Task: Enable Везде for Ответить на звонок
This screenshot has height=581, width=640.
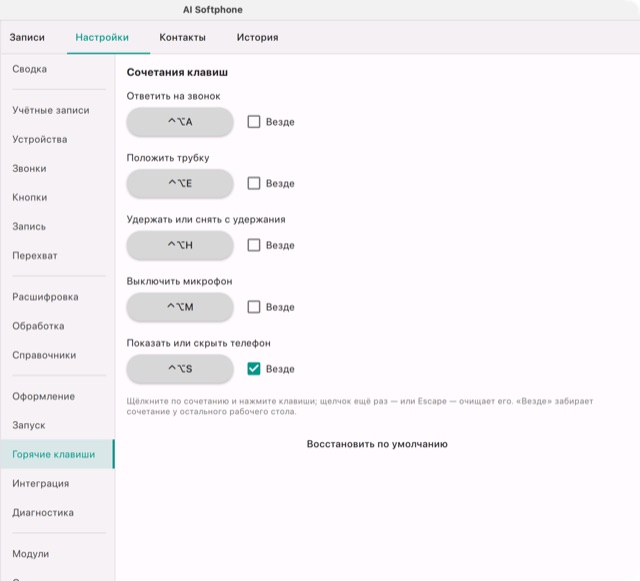Action: coord(253,122)
